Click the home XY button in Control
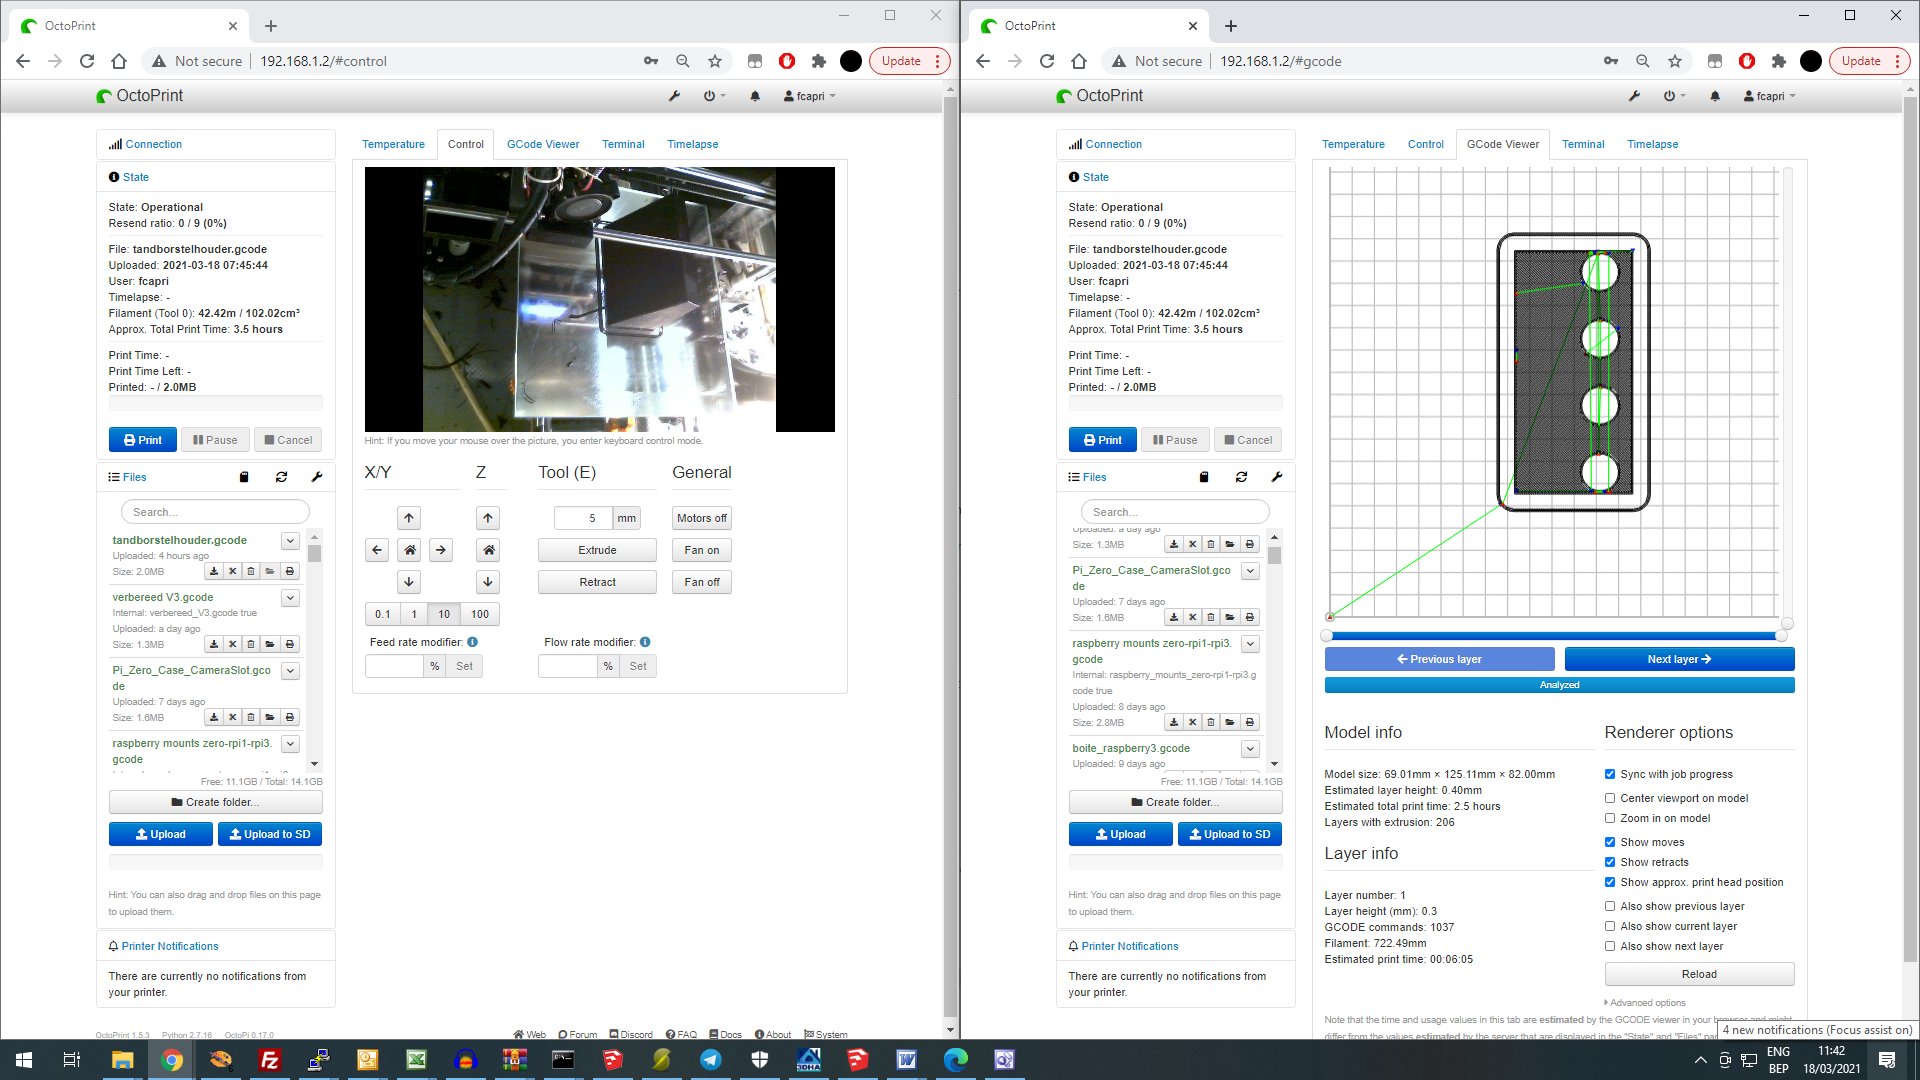1920x1080 pixels. [408, 549]
